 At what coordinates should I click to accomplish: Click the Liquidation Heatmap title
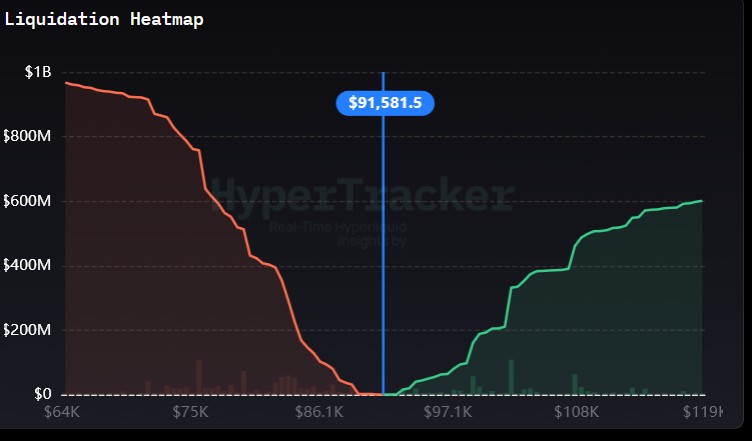(104, 20)
